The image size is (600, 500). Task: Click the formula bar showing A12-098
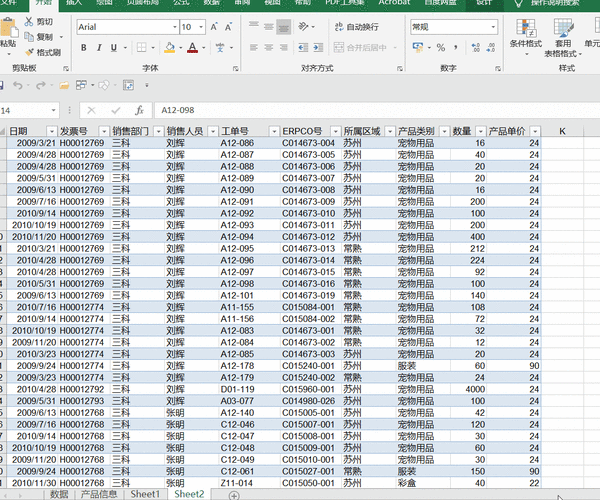[x=377, y=110]
